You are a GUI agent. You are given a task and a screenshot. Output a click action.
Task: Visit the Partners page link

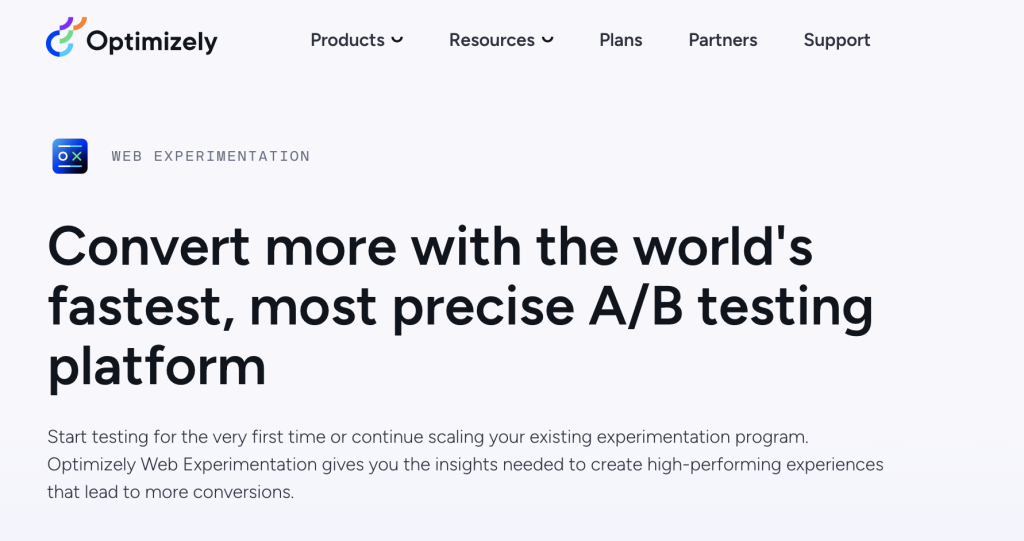click(x=722, y=40)
